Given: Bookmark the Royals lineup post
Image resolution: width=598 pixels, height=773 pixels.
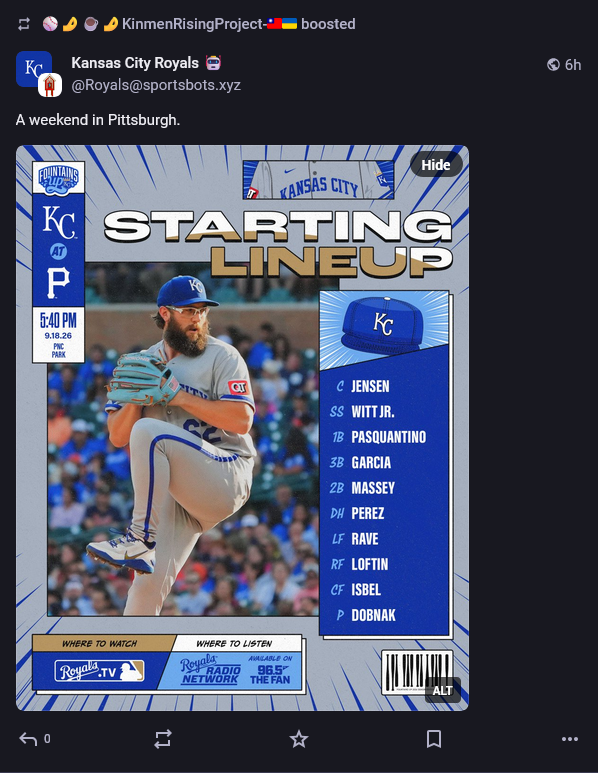Looking at the screenshot, I should click(434, 738).
